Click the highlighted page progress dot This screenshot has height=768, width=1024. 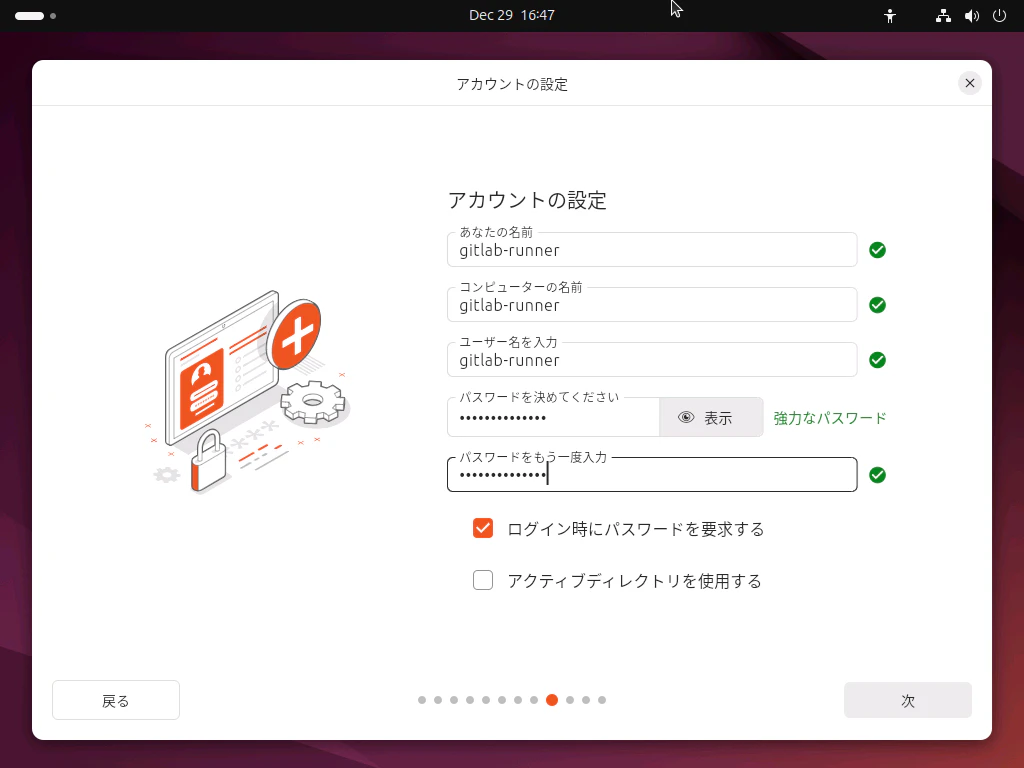click(x=552, y=701)
